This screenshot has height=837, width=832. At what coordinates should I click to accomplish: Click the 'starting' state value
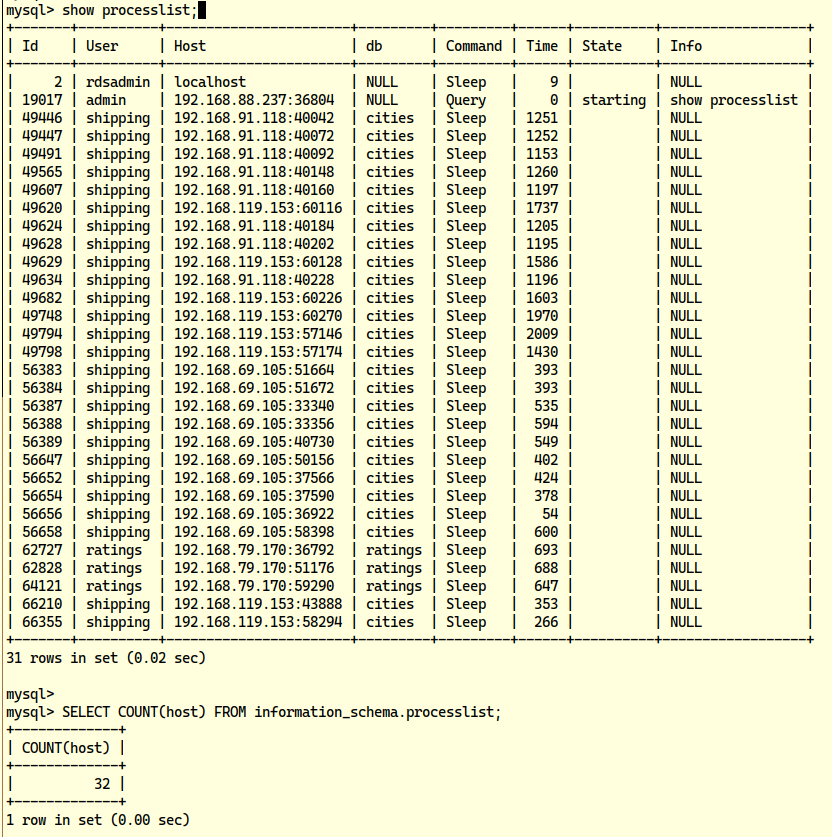614,100
